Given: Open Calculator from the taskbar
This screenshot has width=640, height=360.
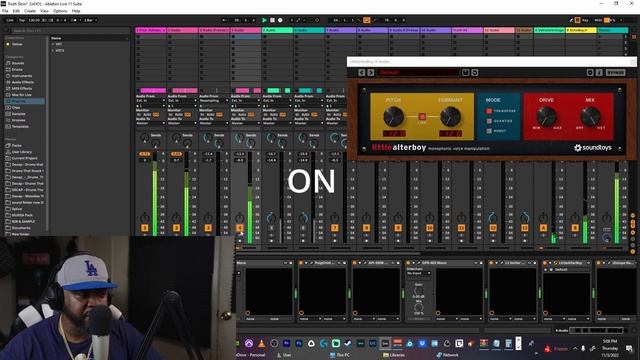Looking at the screenshot, I should click(x=509, y=344).
